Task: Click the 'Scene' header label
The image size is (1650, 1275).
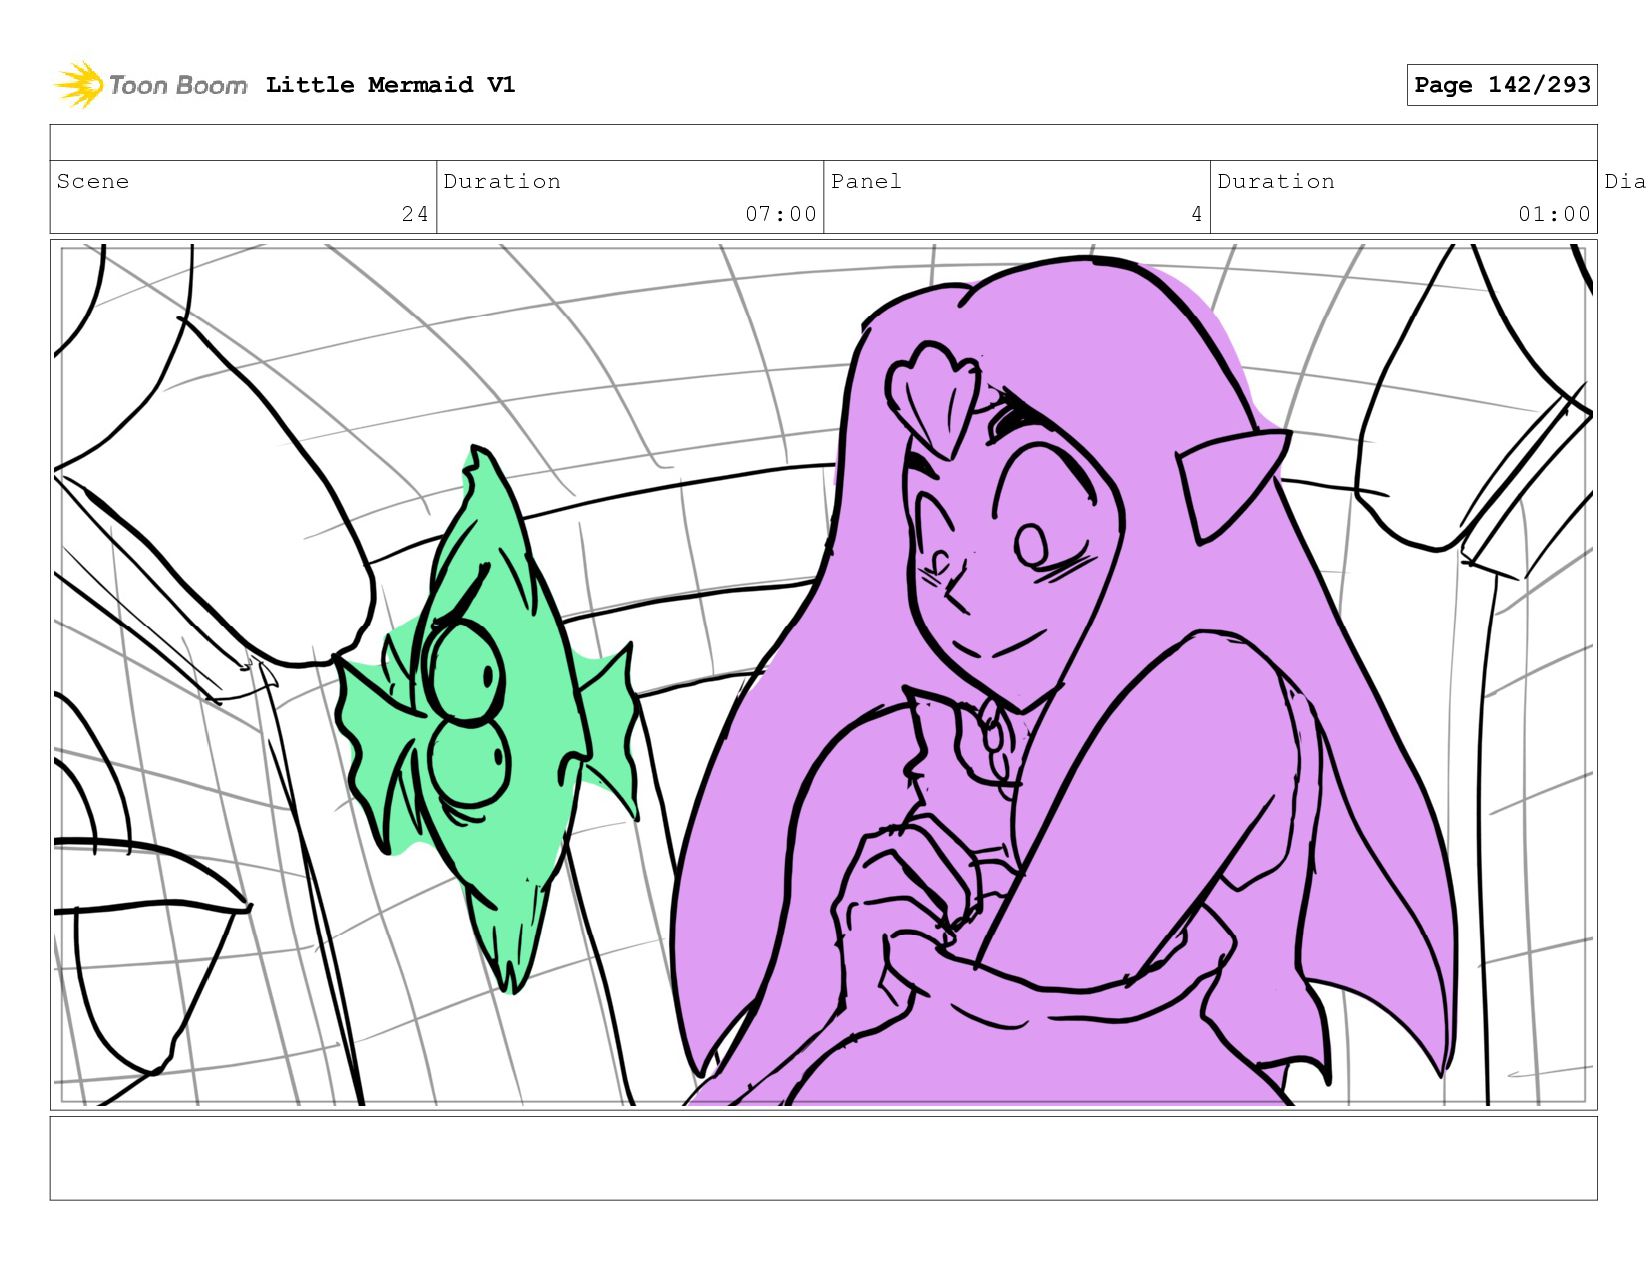Action: (93, 181)
